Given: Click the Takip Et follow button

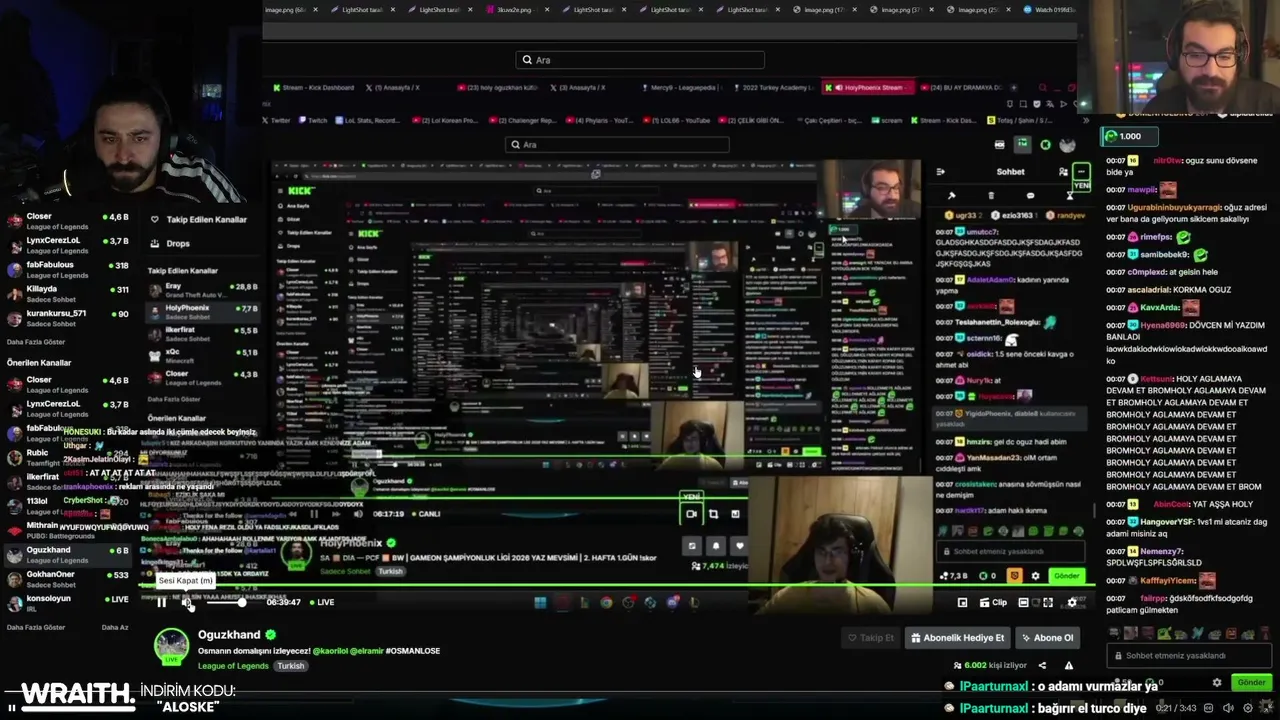Looking at the screenshot, I should point(870,638).
